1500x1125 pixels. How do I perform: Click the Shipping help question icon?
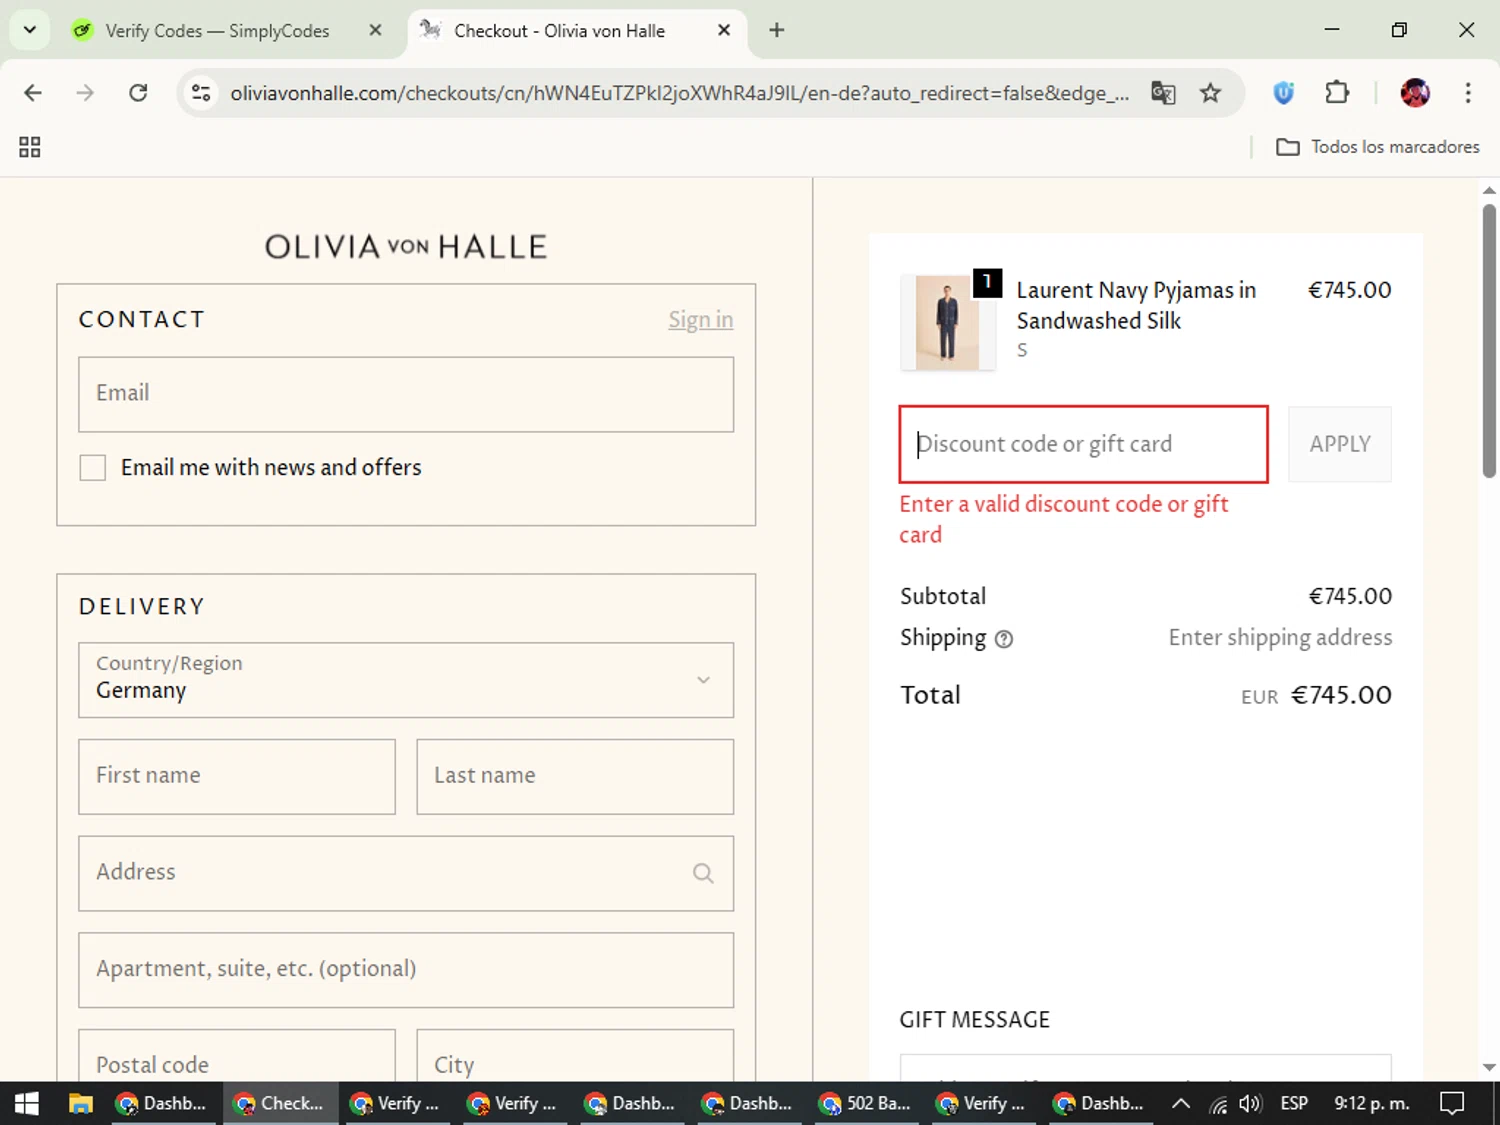(x=1004, y=639)
